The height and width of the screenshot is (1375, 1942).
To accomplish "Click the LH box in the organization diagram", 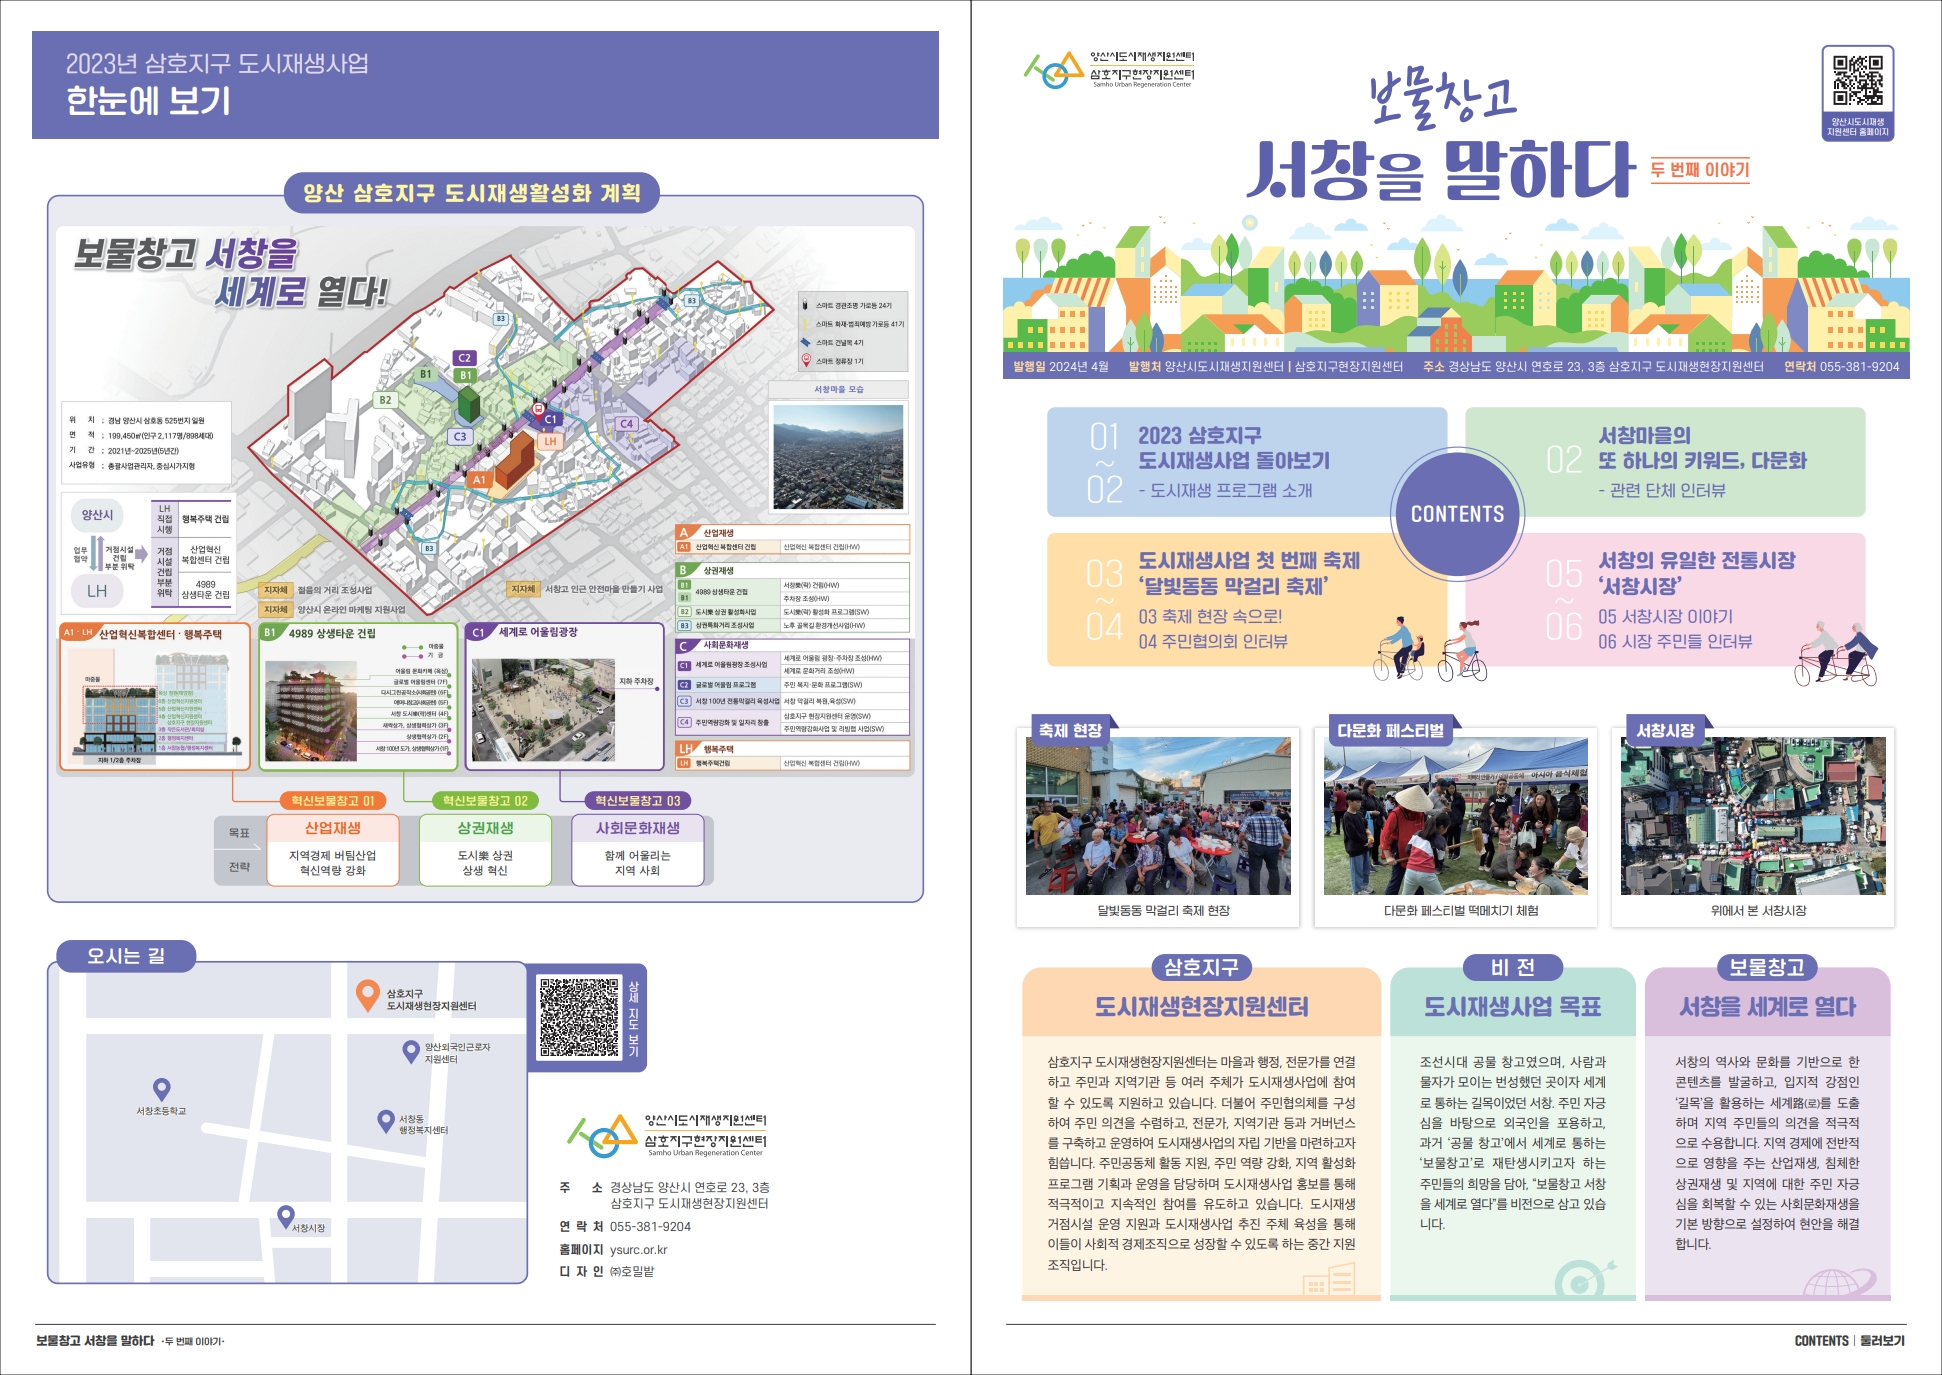I will pyautogui.click(x=97, y=591).
